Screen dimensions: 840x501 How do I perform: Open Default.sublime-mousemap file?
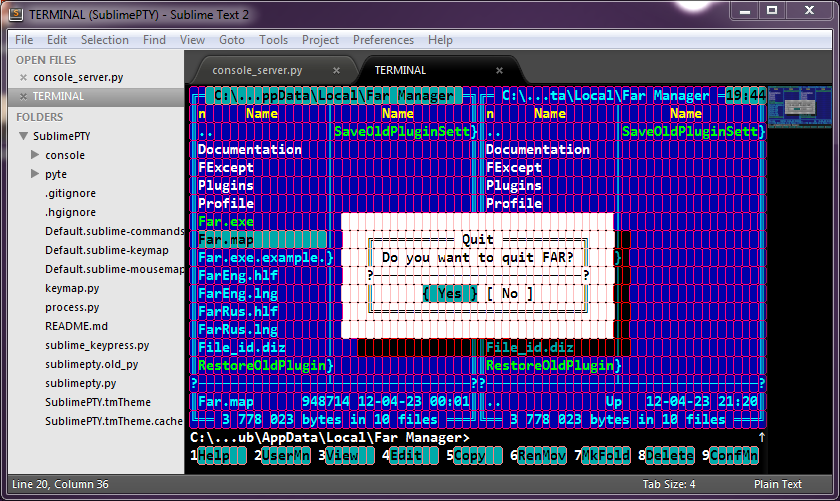tap(115, 269)
